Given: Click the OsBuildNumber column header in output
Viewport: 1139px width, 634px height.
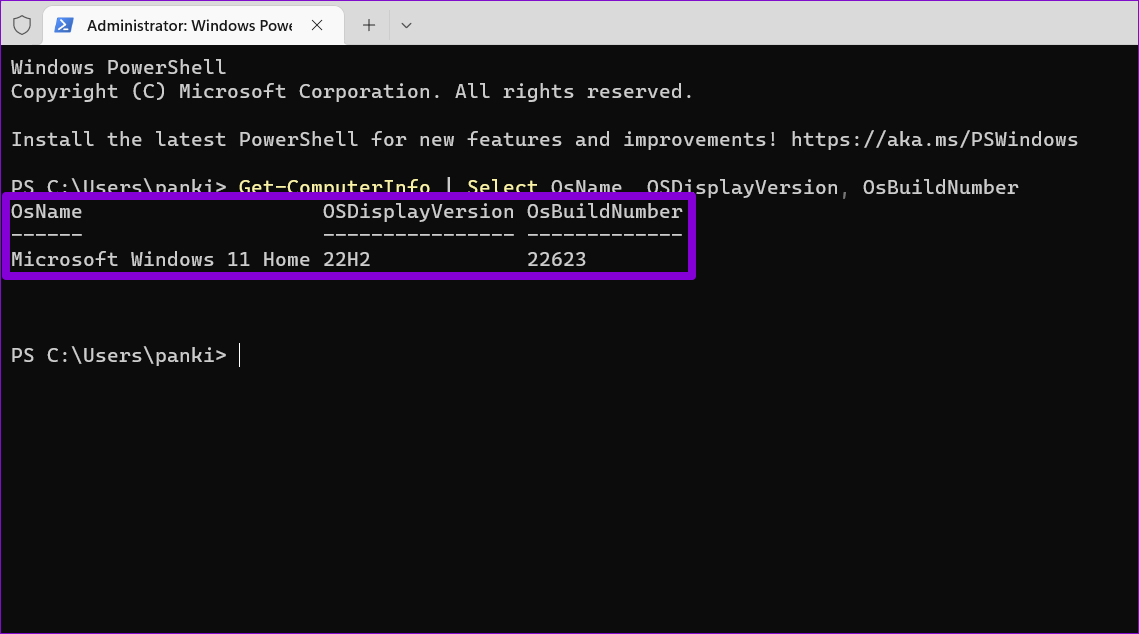Looking at the screenshot, I should point(604,212).
